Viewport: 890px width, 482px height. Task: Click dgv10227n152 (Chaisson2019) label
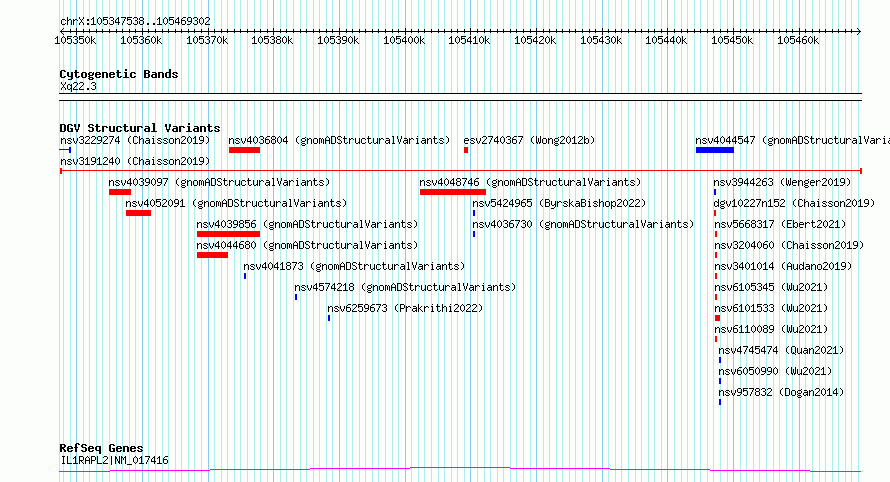coord(794,203)
